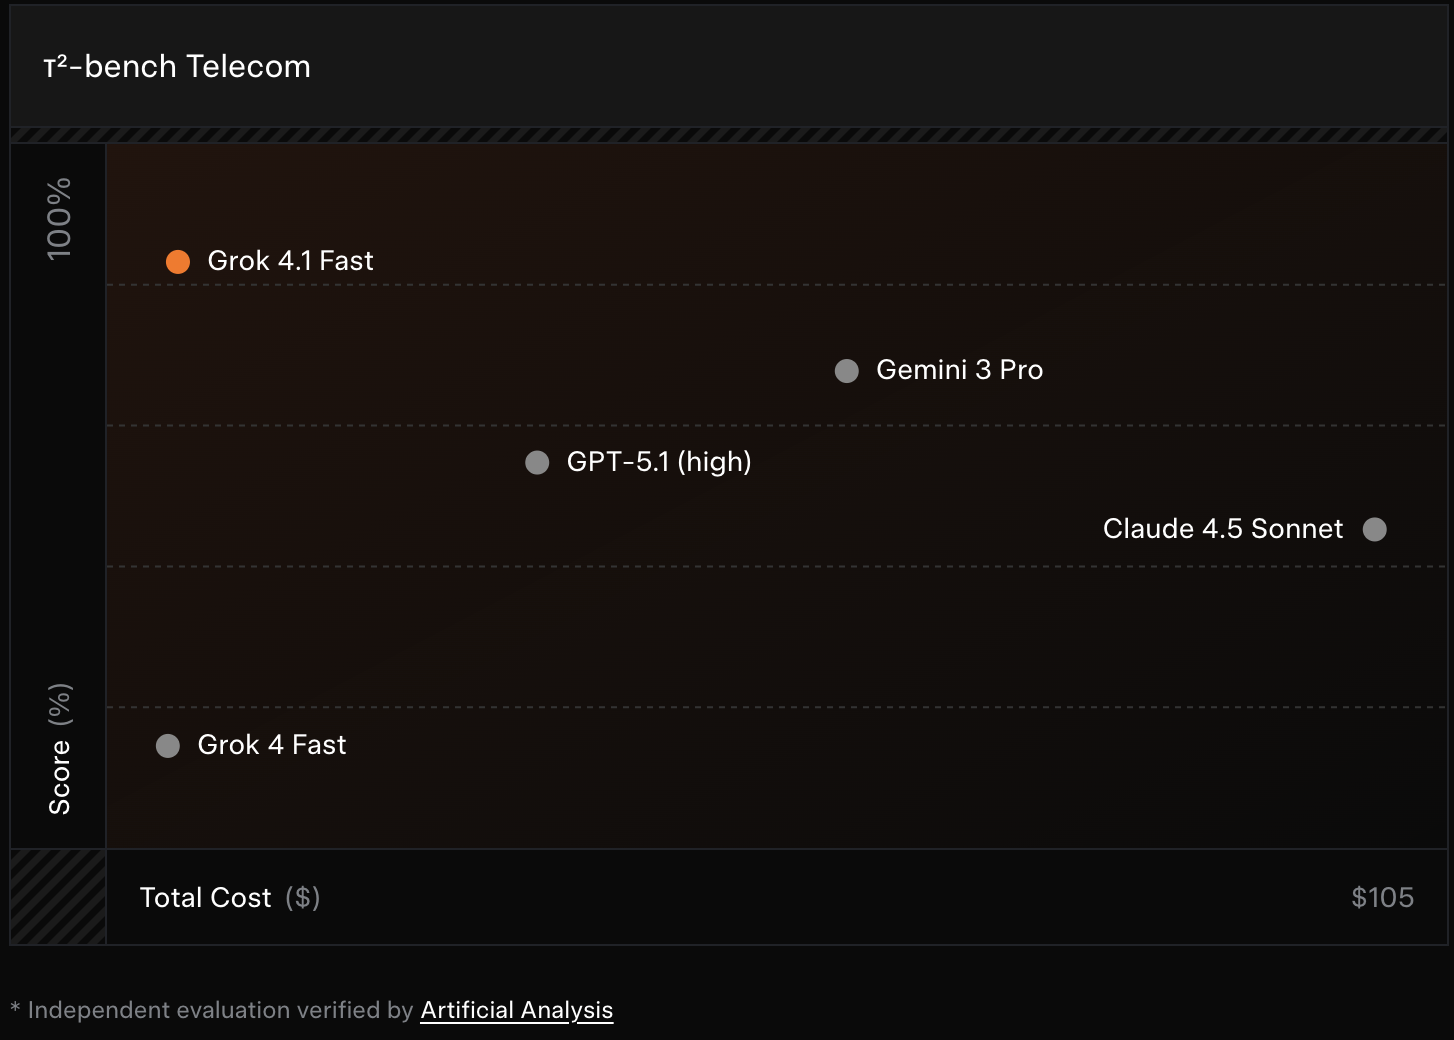The width and height of the screenshot is (1454, 1040).
Task: Click the Grok 4 Fast gray dot
Action: tap(168, 746)
